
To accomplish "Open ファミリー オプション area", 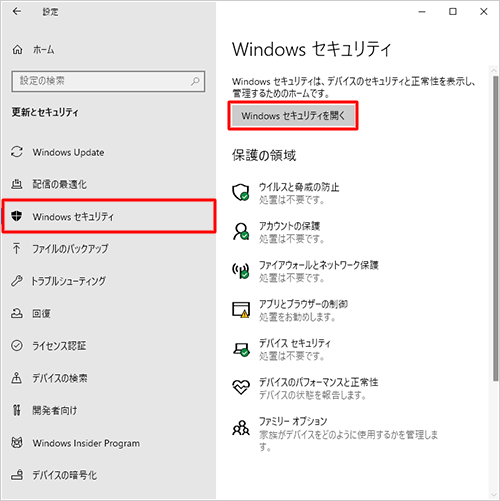I will click(x=335, y=433).
